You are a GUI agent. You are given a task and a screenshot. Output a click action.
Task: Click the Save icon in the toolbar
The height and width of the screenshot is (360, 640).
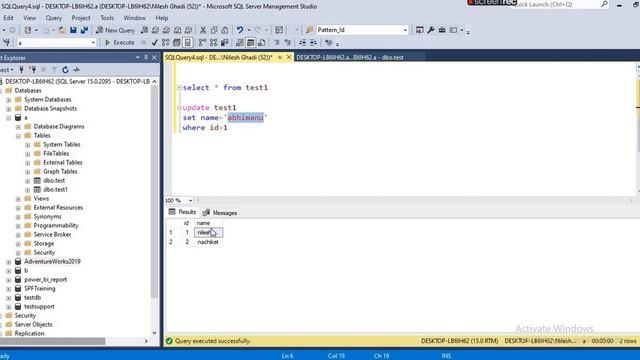[x=73, y=30]
